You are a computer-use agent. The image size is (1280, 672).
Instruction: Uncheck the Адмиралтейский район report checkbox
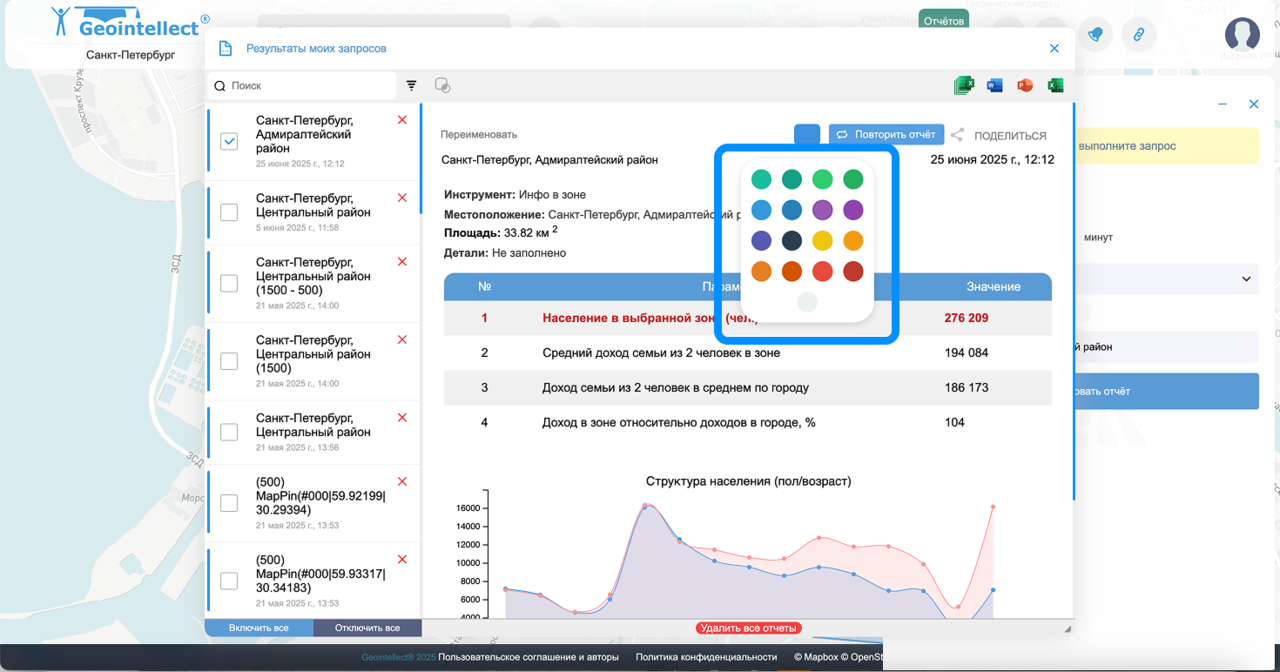(229, 142)
